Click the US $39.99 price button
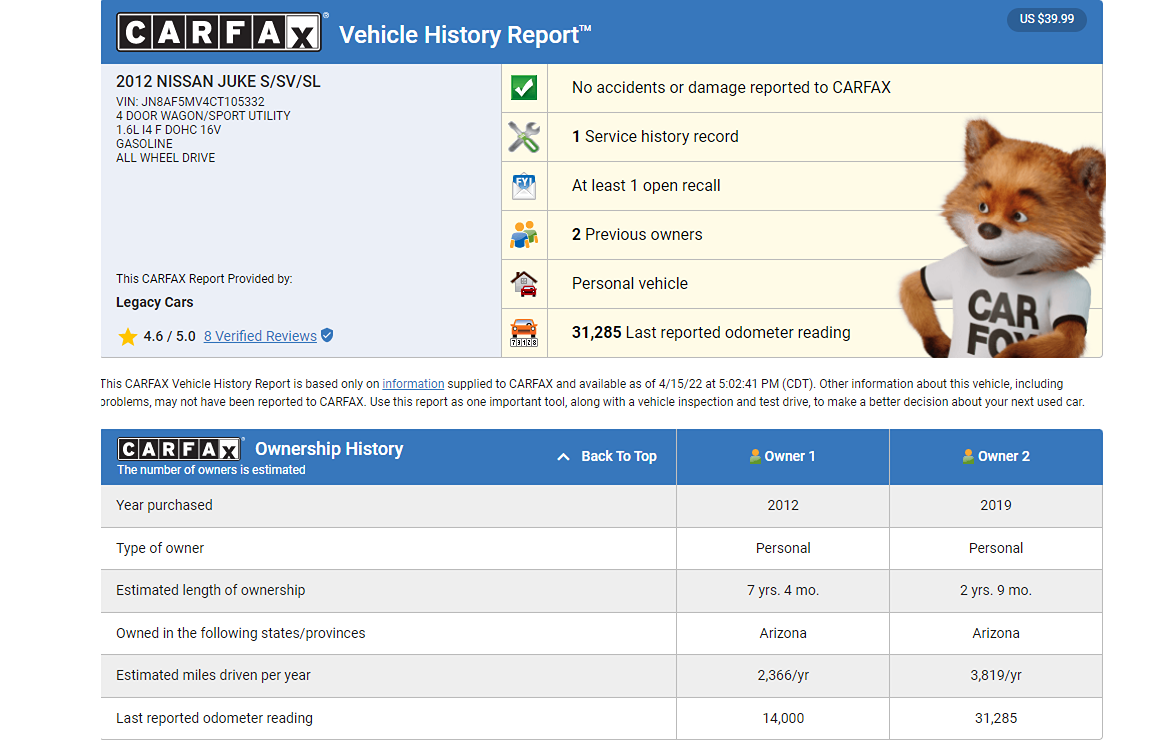Screen dimensions: 1152x741 coord(1046,19)
